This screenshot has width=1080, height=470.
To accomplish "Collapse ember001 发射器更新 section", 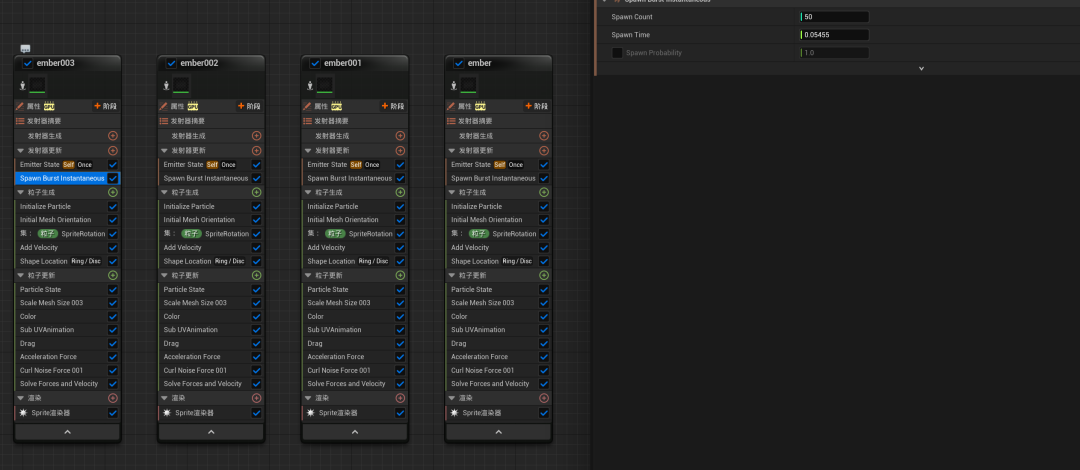I will 308,150.
